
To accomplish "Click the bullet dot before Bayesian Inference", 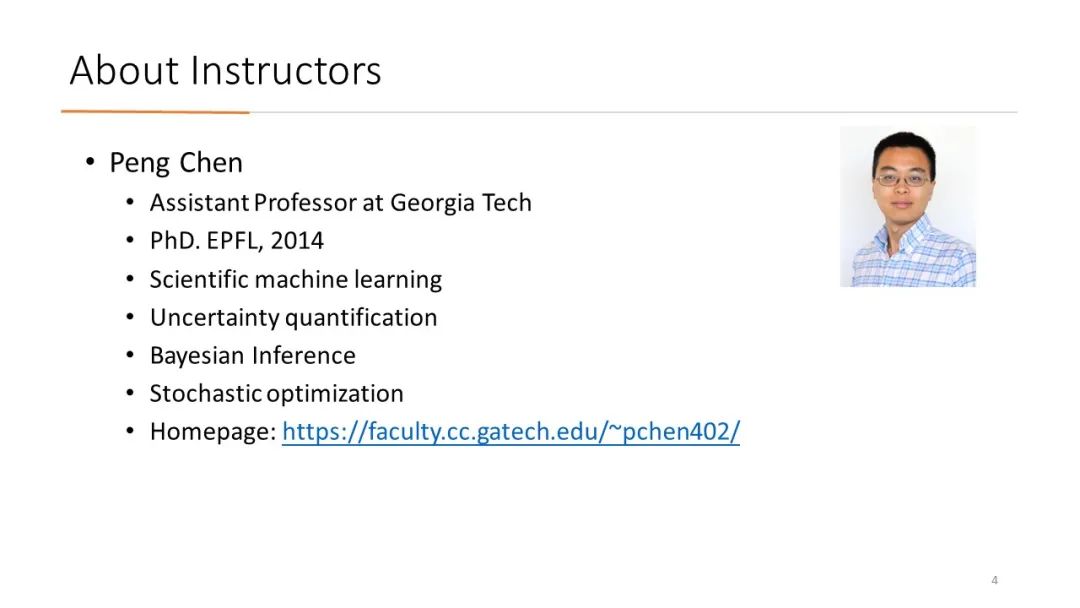I will coord(131,355).
